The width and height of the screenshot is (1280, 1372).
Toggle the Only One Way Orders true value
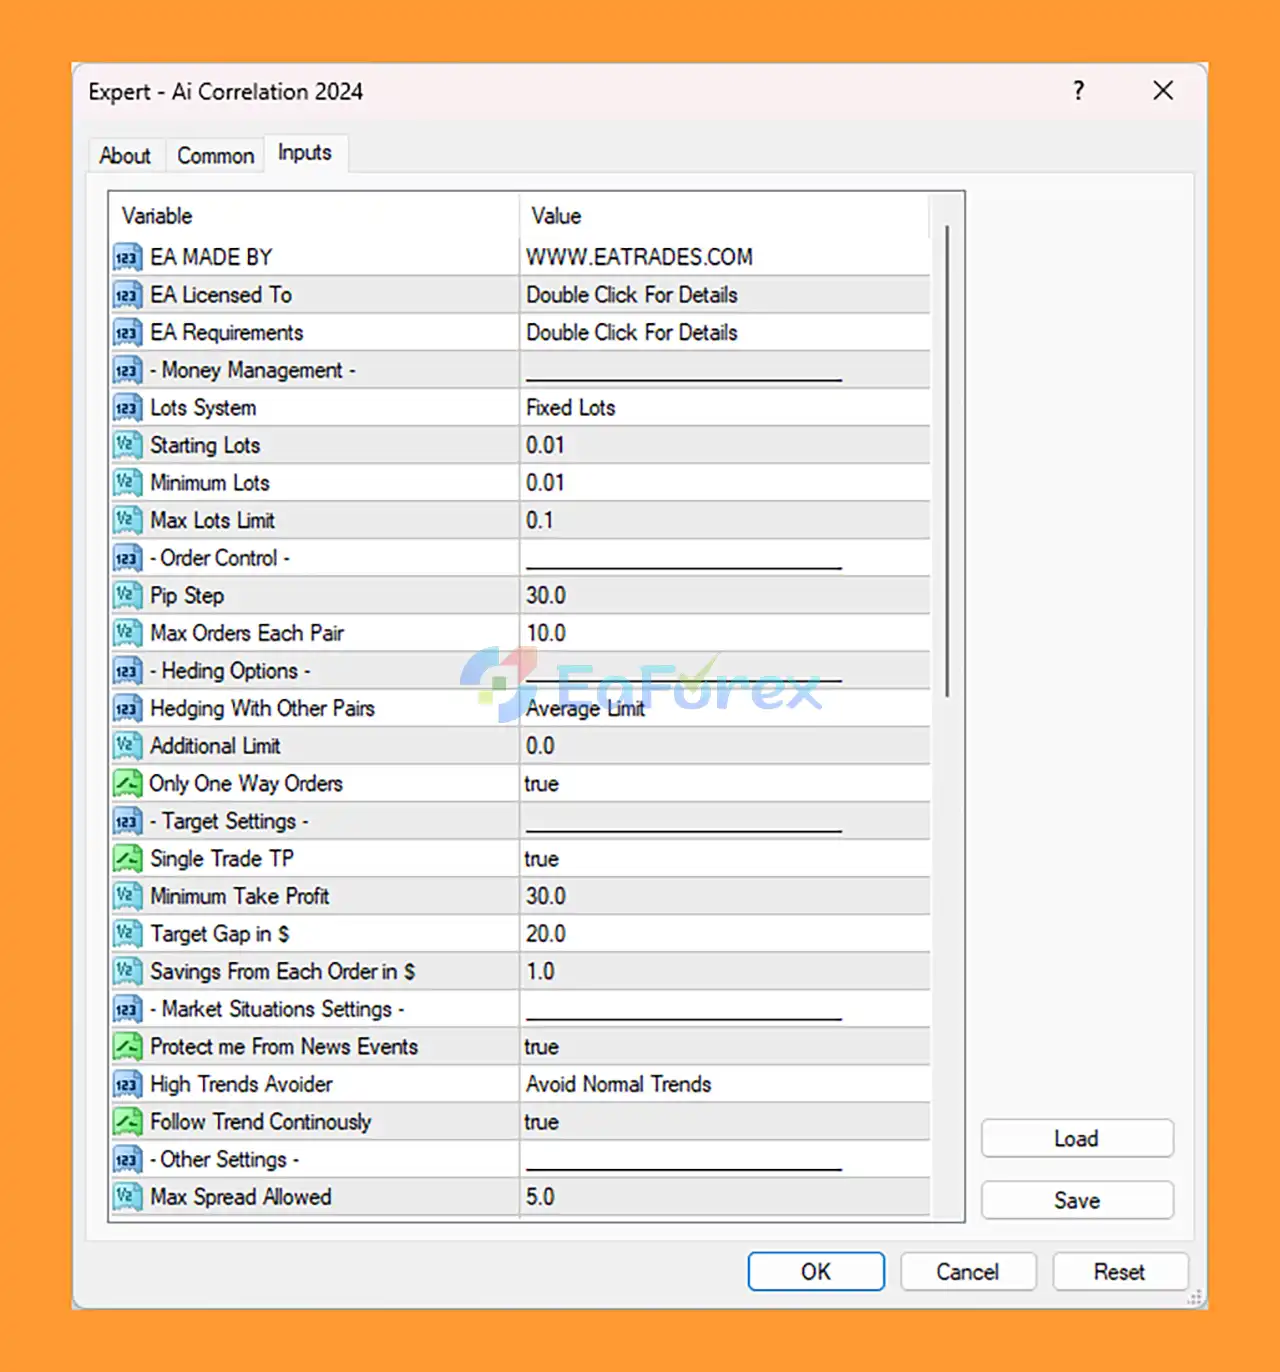542,784
